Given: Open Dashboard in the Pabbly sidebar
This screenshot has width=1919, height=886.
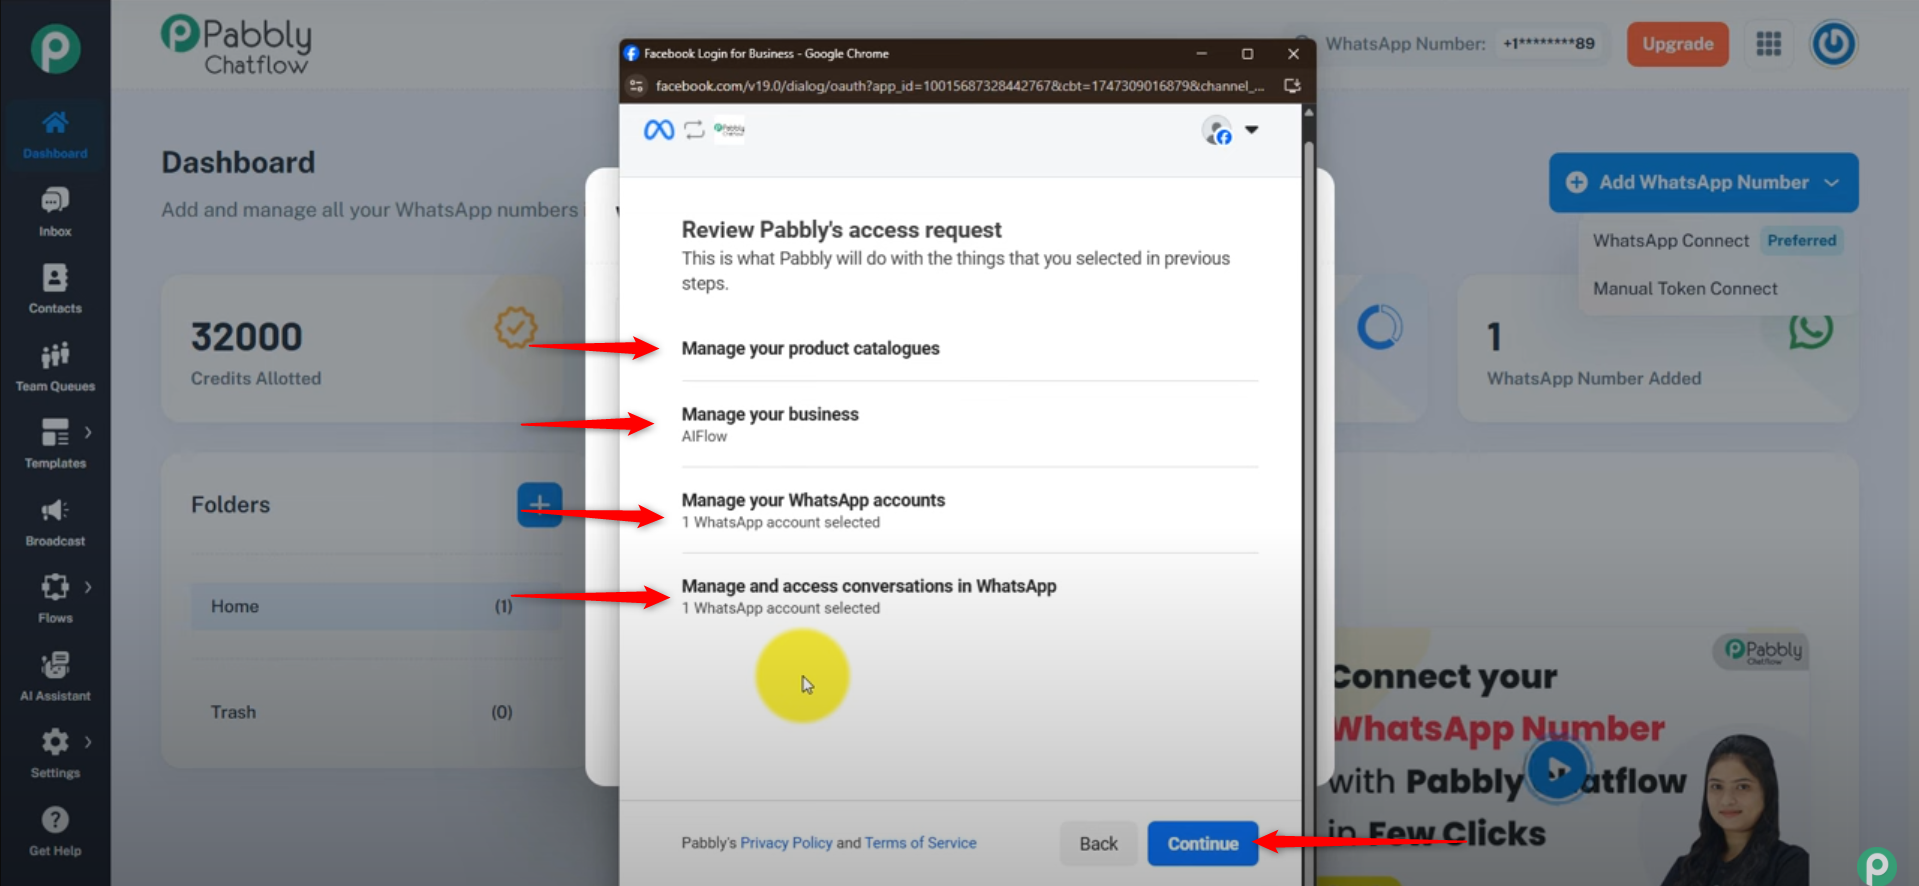Looking at the screenshot, I should pos(55,134).
